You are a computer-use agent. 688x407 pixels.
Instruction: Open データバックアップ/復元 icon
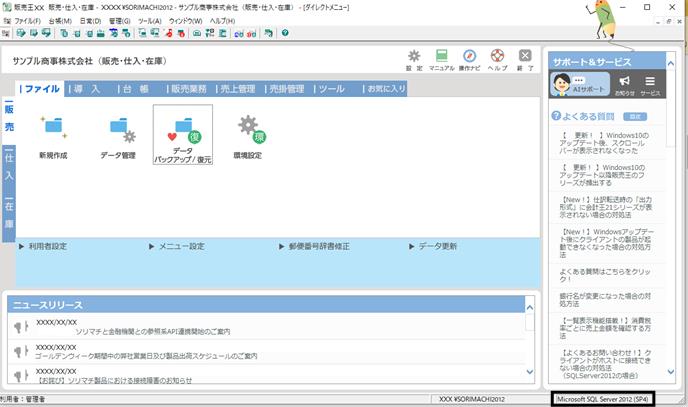coord(183,135)
